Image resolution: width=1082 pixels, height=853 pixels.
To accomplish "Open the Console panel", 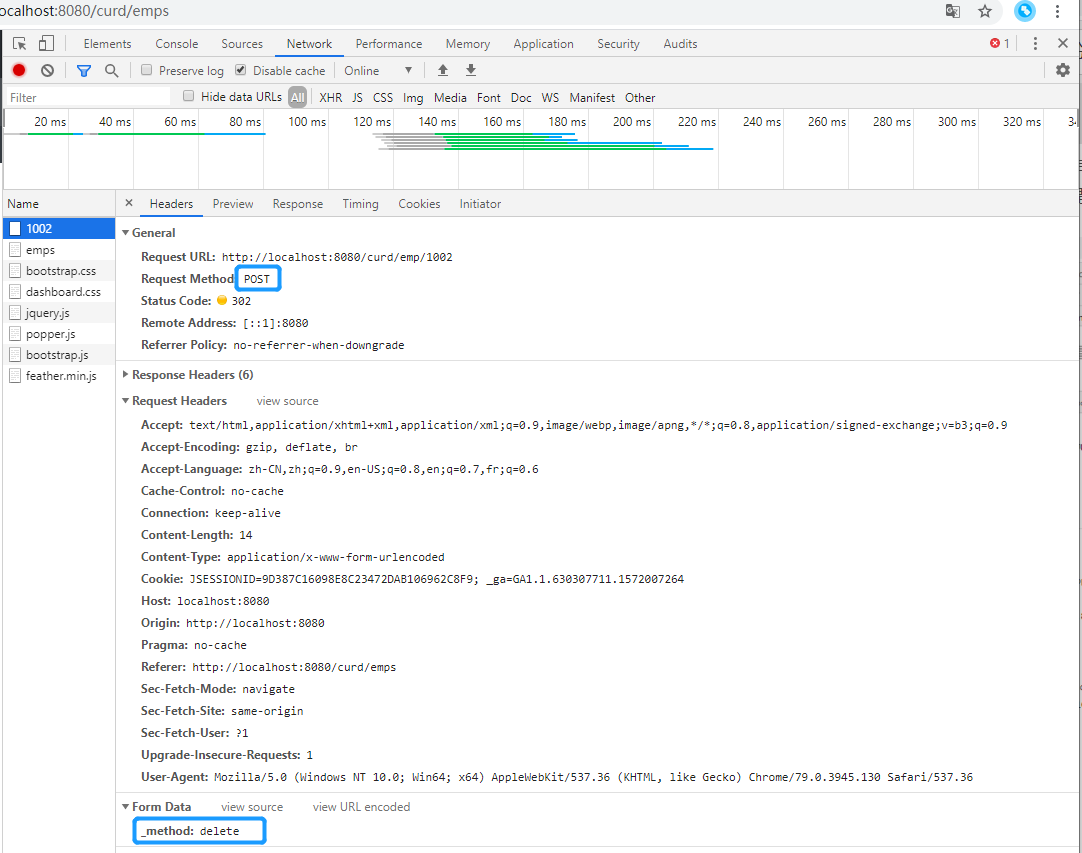I will [176, 43].
